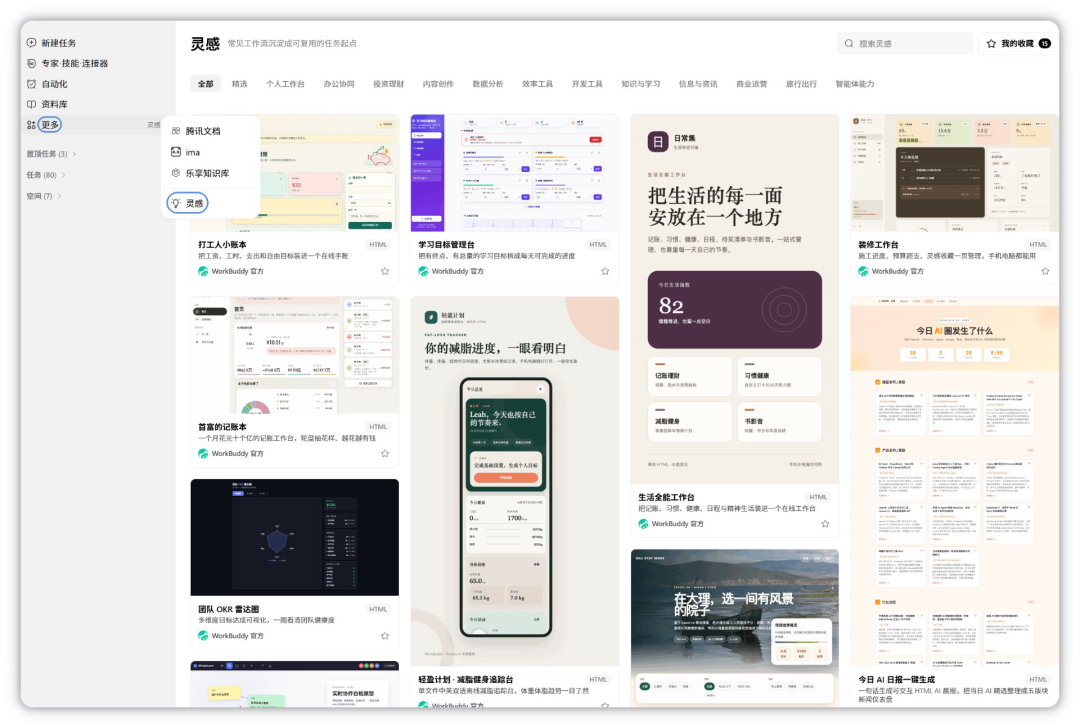Click 轻盈计划·减脂健身追踪台 title
Image resolution: width=1080 pixels, height=728 pixels.
tap(466, 680)
